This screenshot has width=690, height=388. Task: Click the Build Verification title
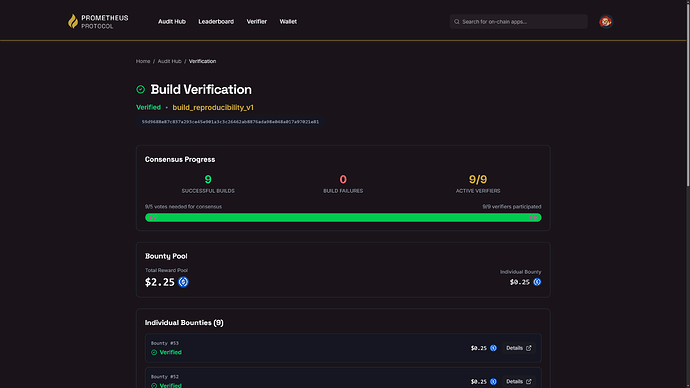(x=201, y=89)
